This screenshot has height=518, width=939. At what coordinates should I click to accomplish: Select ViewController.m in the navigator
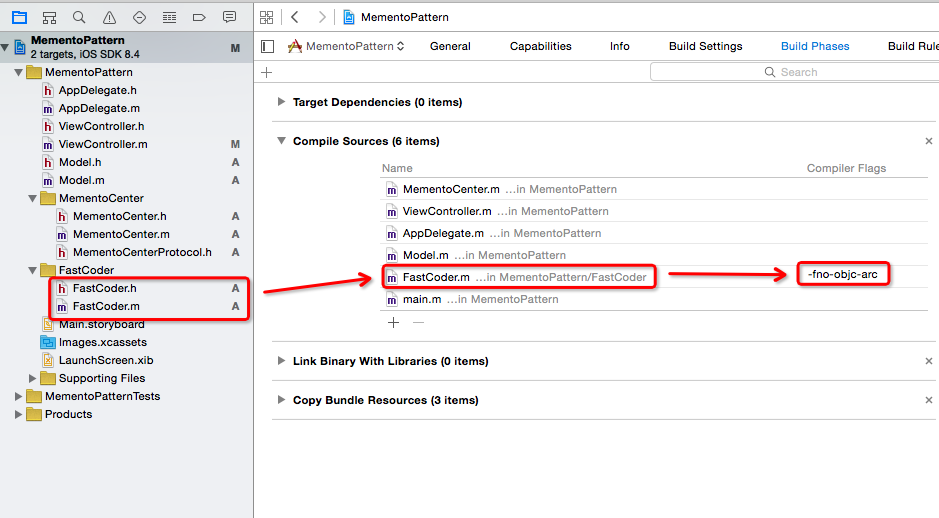(103, 144)
